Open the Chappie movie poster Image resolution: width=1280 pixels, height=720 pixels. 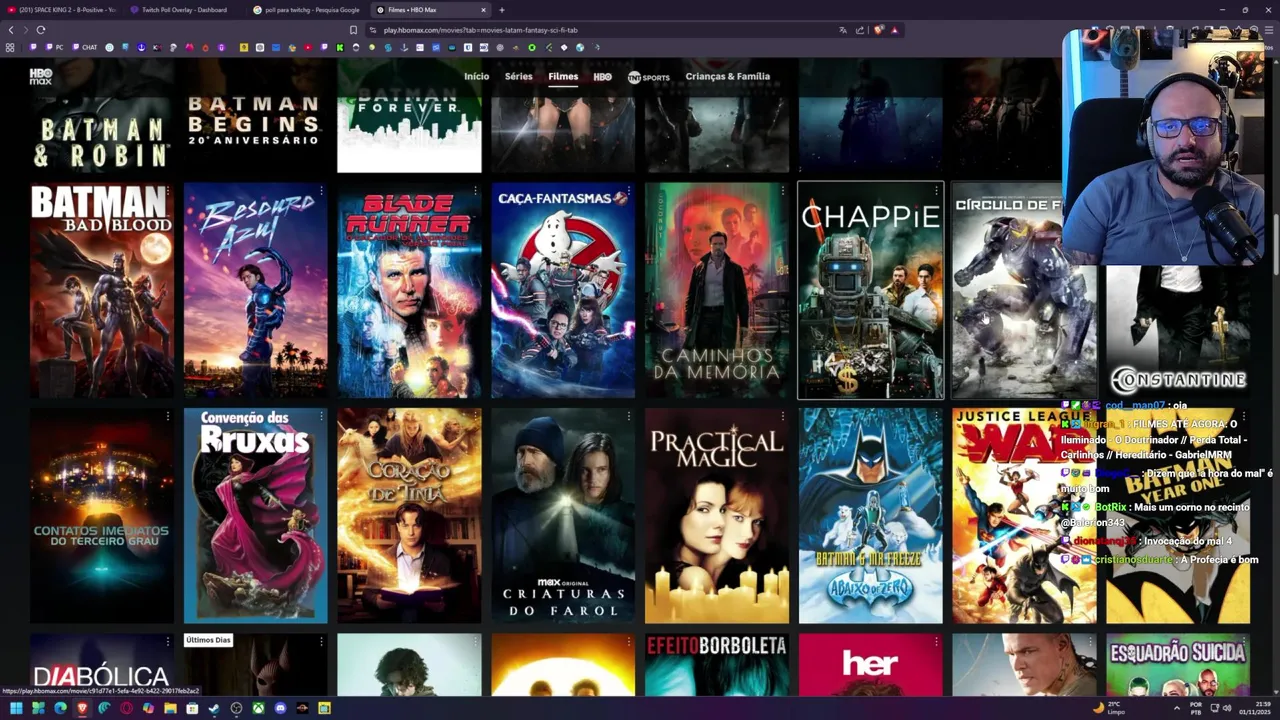(870, 290)
